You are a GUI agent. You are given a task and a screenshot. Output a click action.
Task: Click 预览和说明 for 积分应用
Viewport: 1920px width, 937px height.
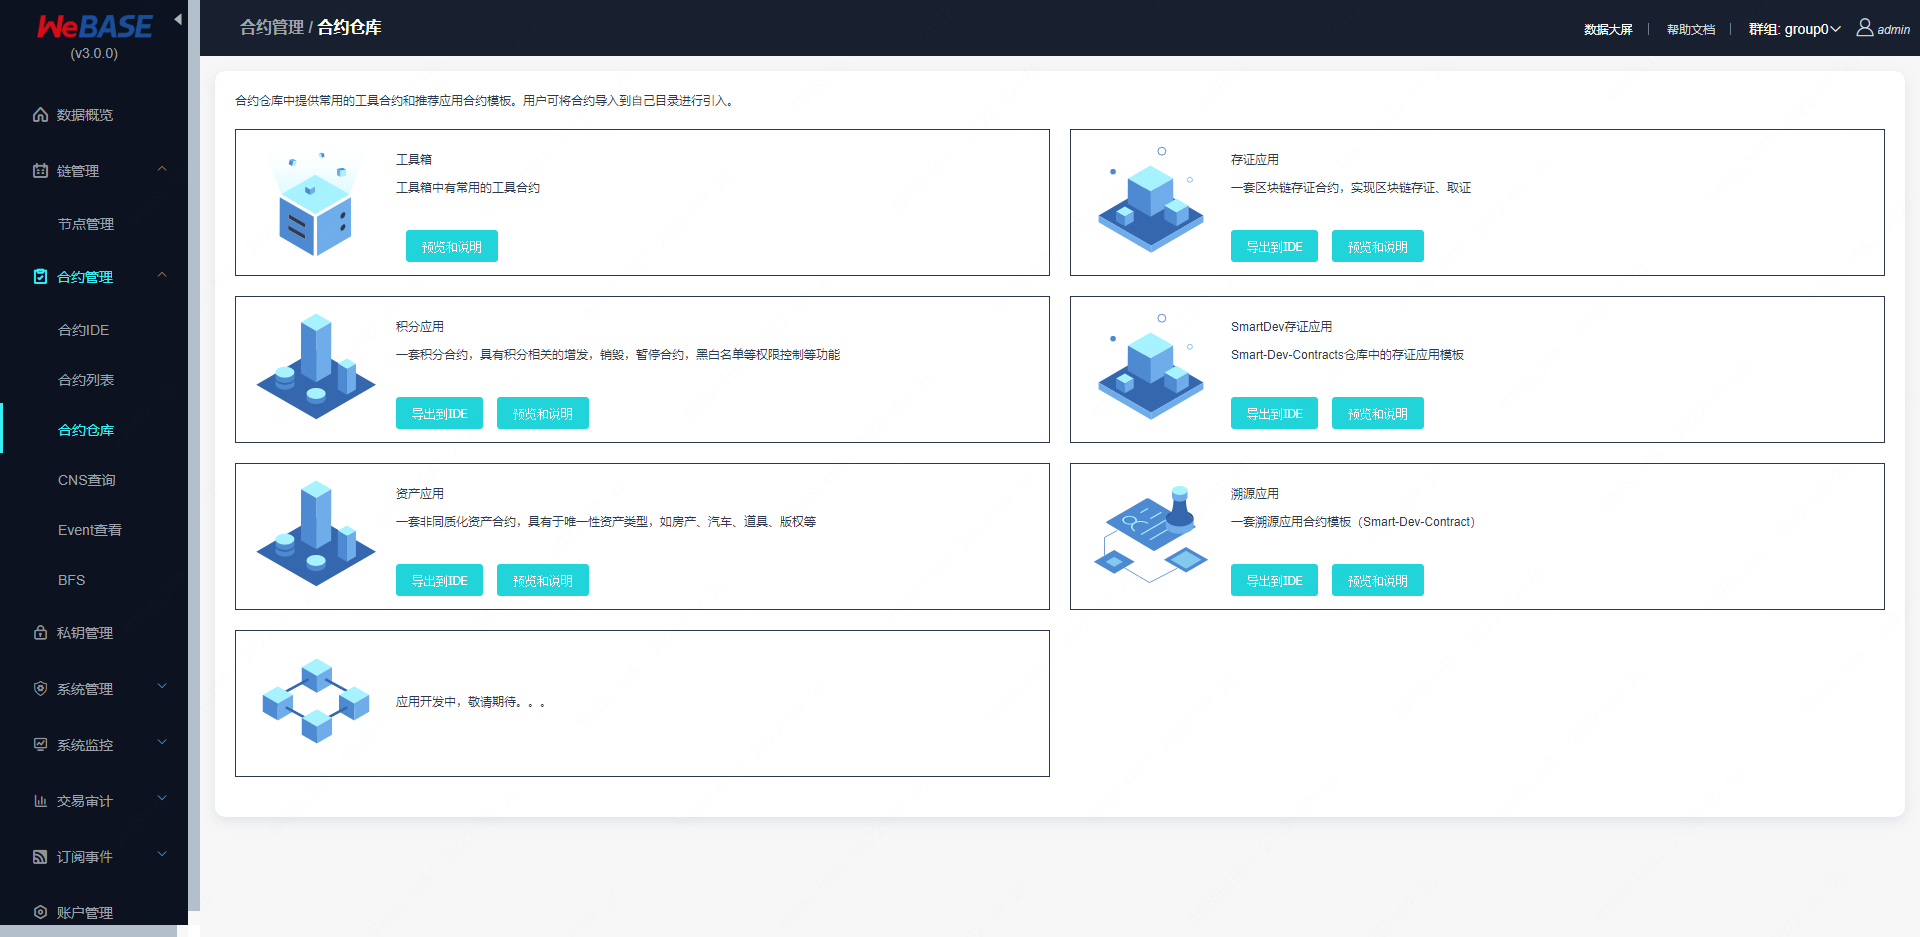coord(543,413)
